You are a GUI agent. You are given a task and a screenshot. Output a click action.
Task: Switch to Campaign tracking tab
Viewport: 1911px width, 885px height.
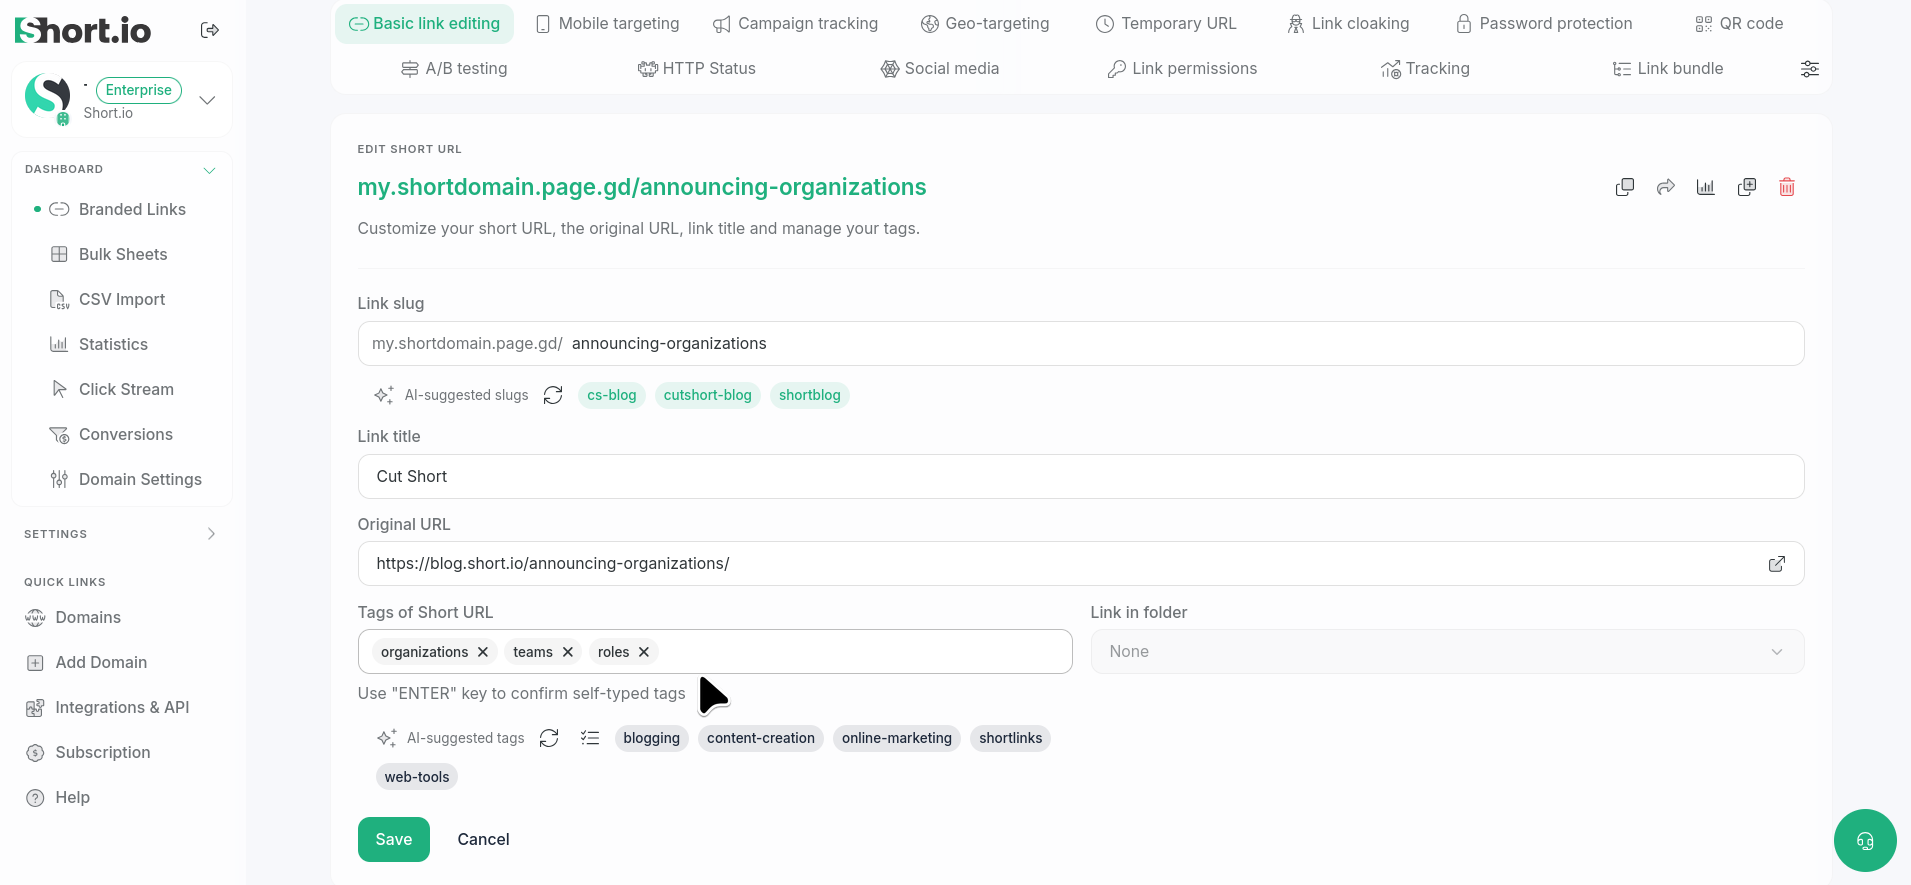795,24
